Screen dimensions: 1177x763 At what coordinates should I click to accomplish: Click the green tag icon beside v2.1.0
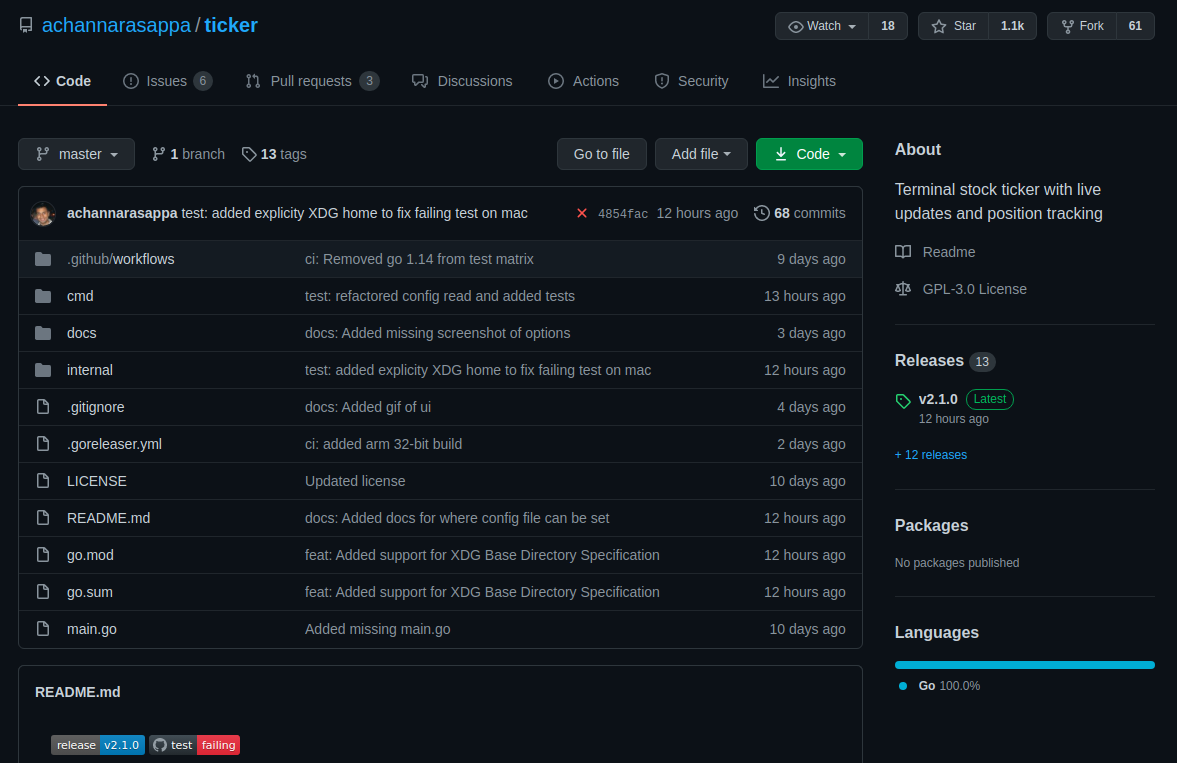coord(903,401)
